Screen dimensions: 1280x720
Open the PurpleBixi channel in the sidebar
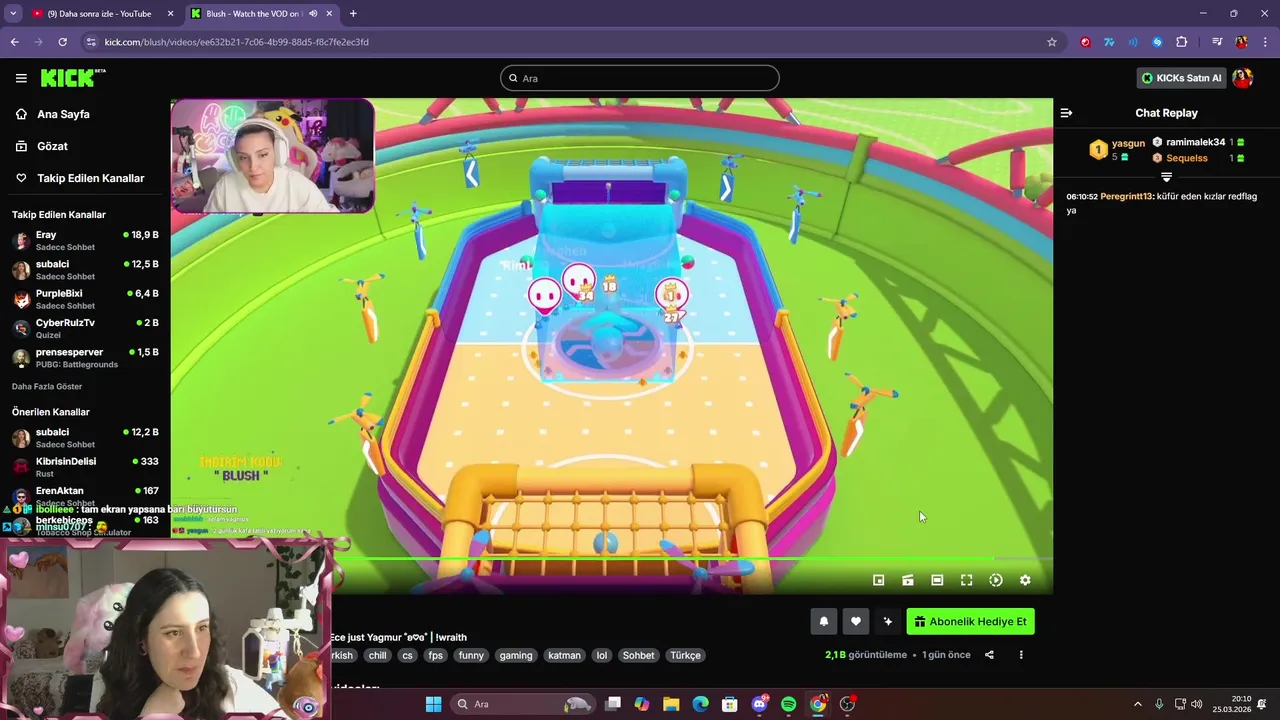click(85, 300)
